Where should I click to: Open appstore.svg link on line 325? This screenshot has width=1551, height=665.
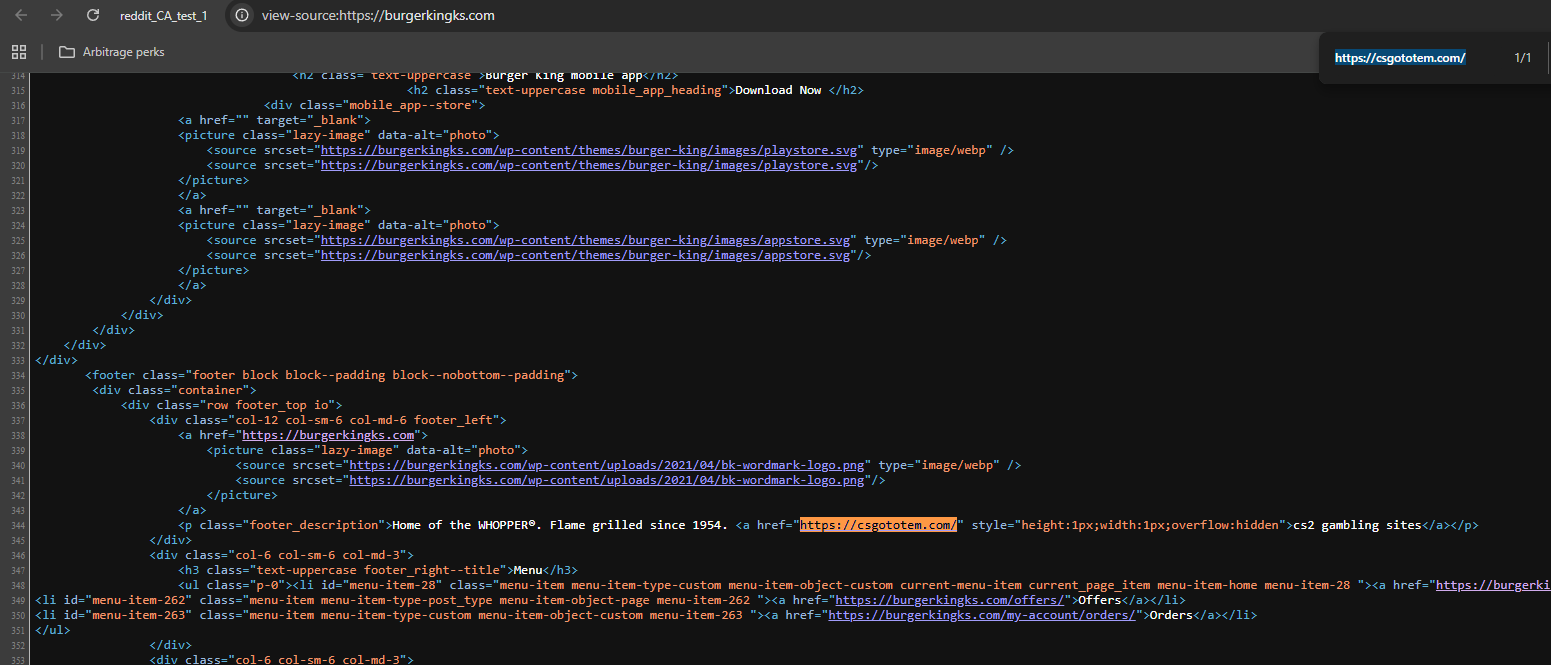coord(588,240)
